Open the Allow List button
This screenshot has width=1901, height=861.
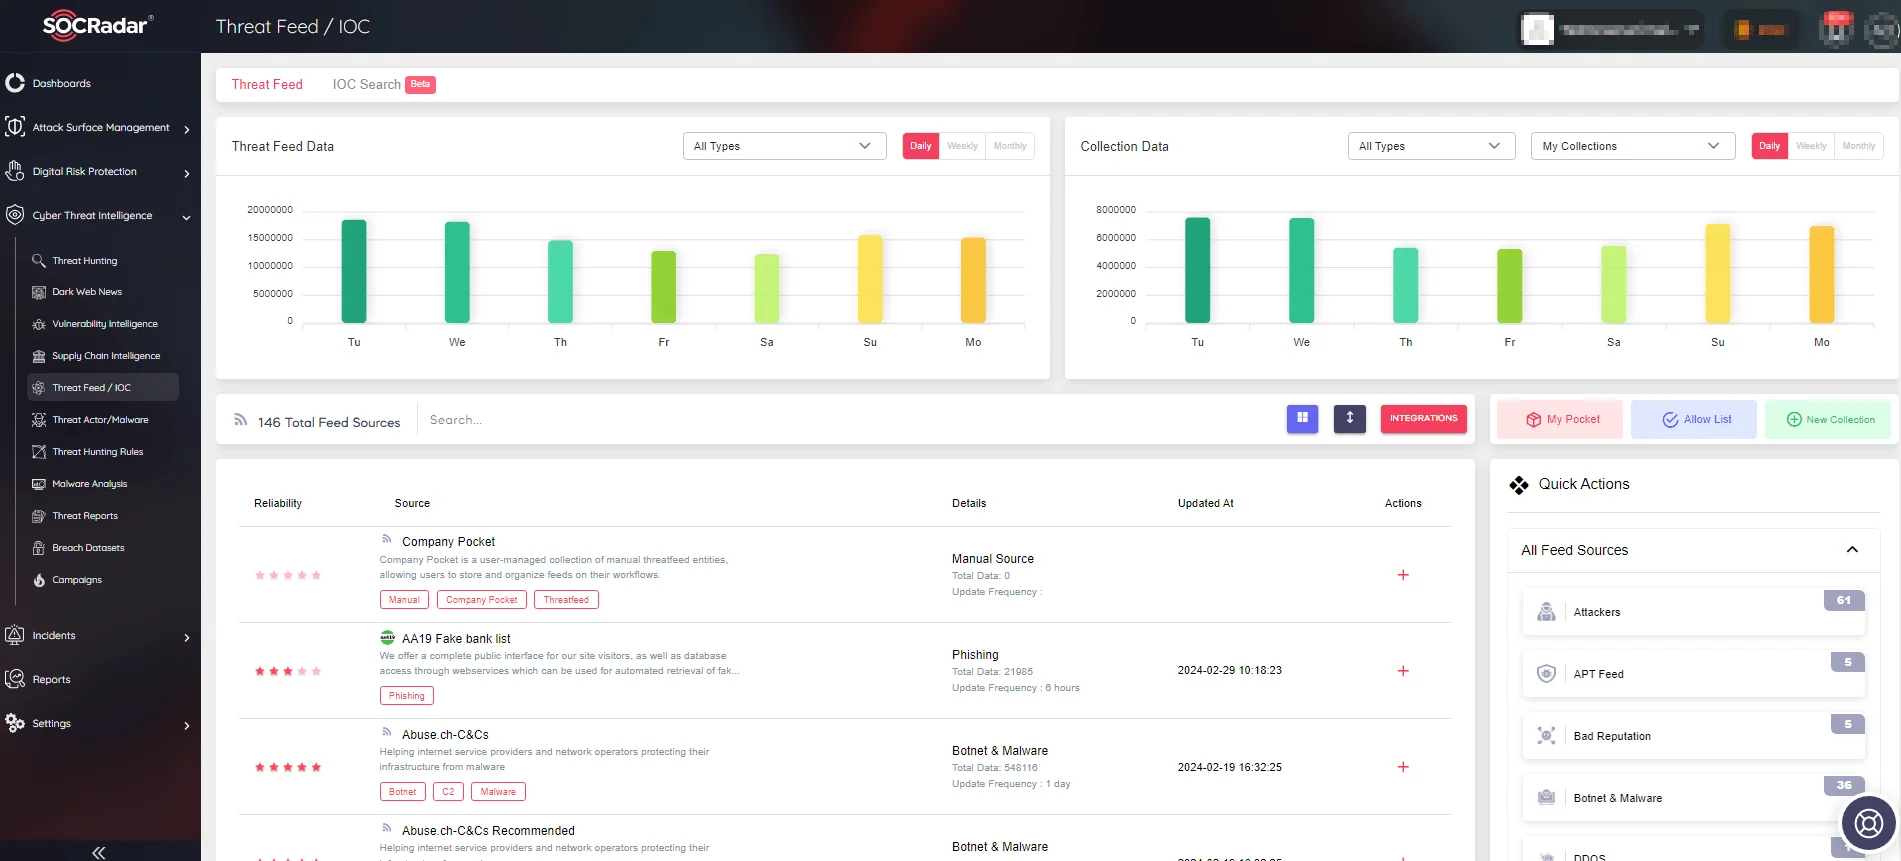1694,419
